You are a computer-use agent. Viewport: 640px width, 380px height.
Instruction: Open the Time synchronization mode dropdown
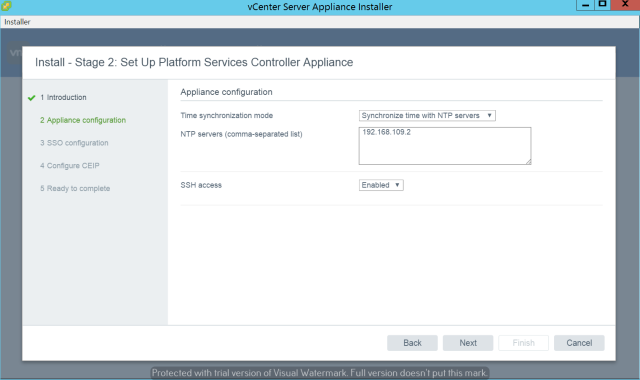[x=427, y=116]
